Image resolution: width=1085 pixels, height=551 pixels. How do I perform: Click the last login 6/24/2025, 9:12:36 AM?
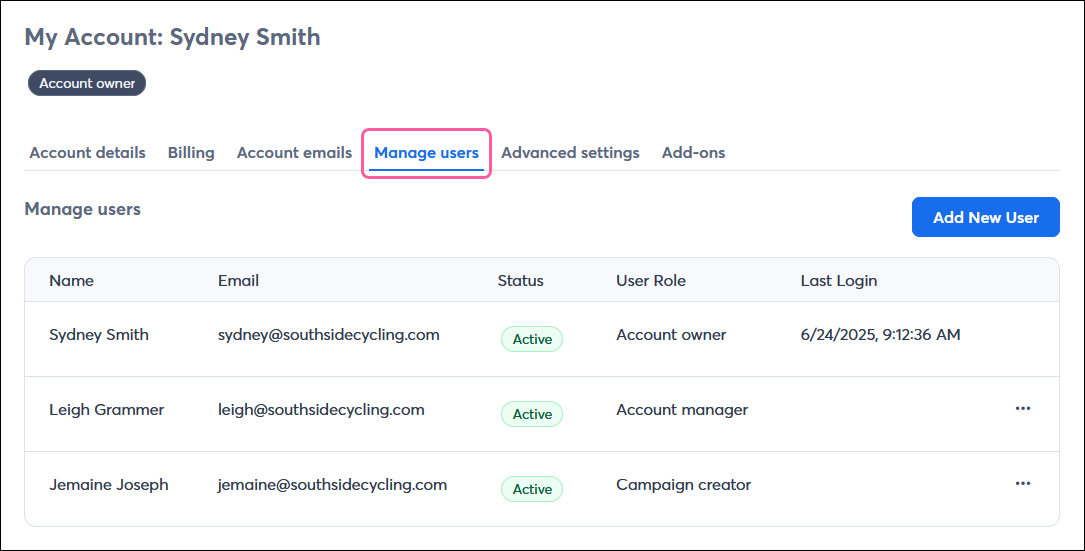point(880,335)
